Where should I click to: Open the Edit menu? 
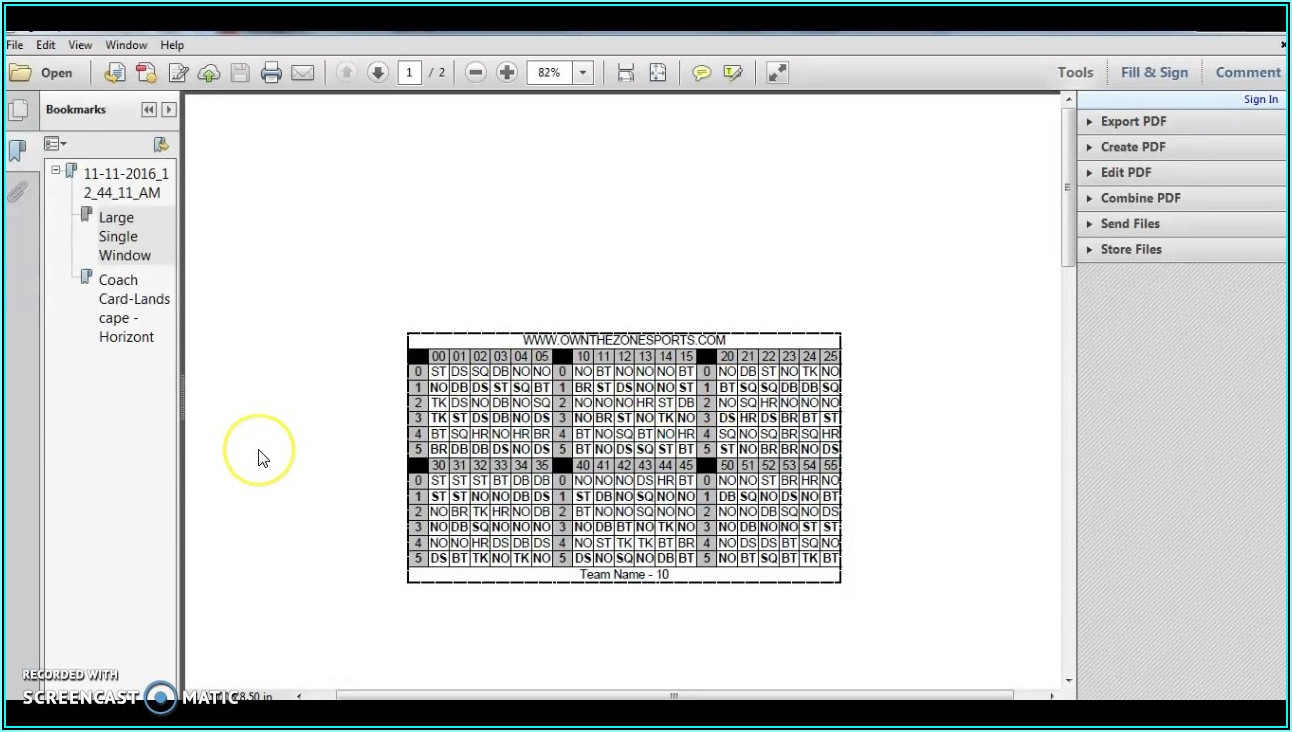coord(46,45)
